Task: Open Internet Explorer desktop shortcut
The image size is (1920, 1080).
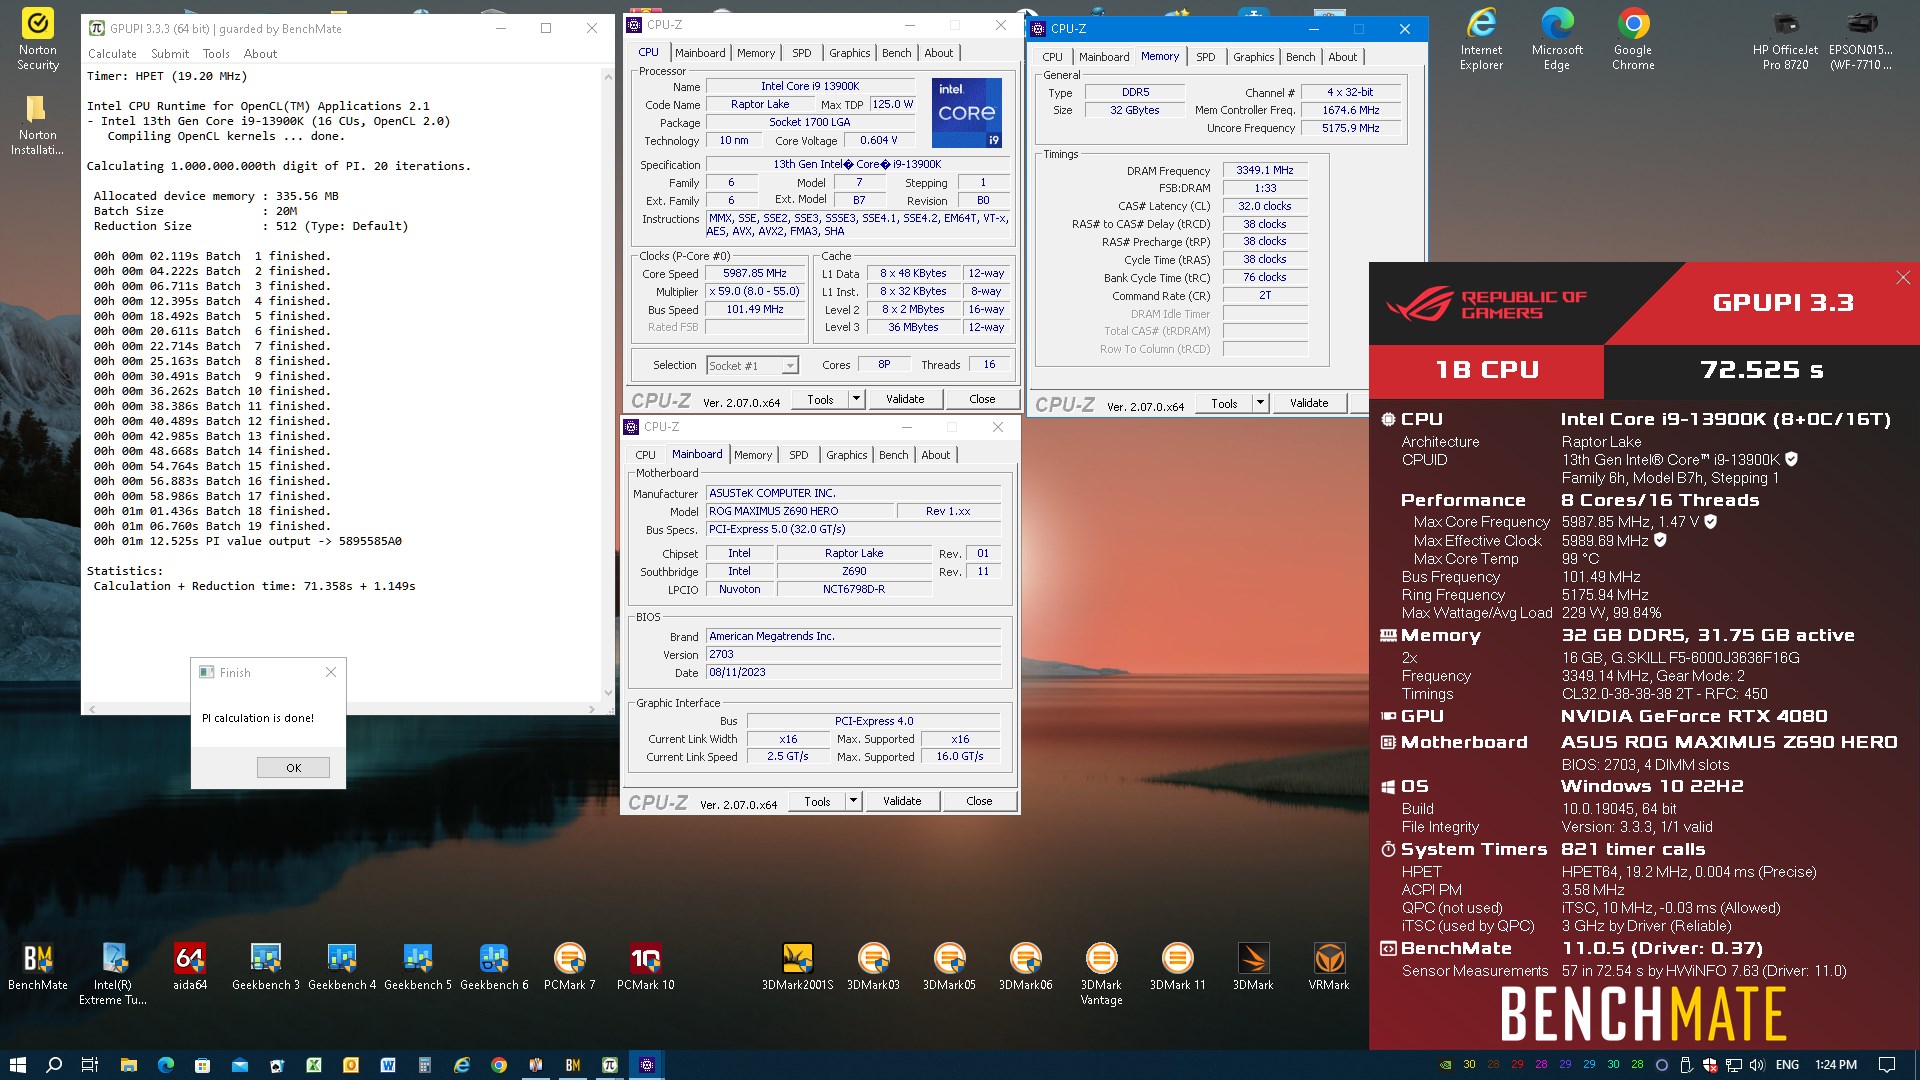Action: click(1481, 40)
